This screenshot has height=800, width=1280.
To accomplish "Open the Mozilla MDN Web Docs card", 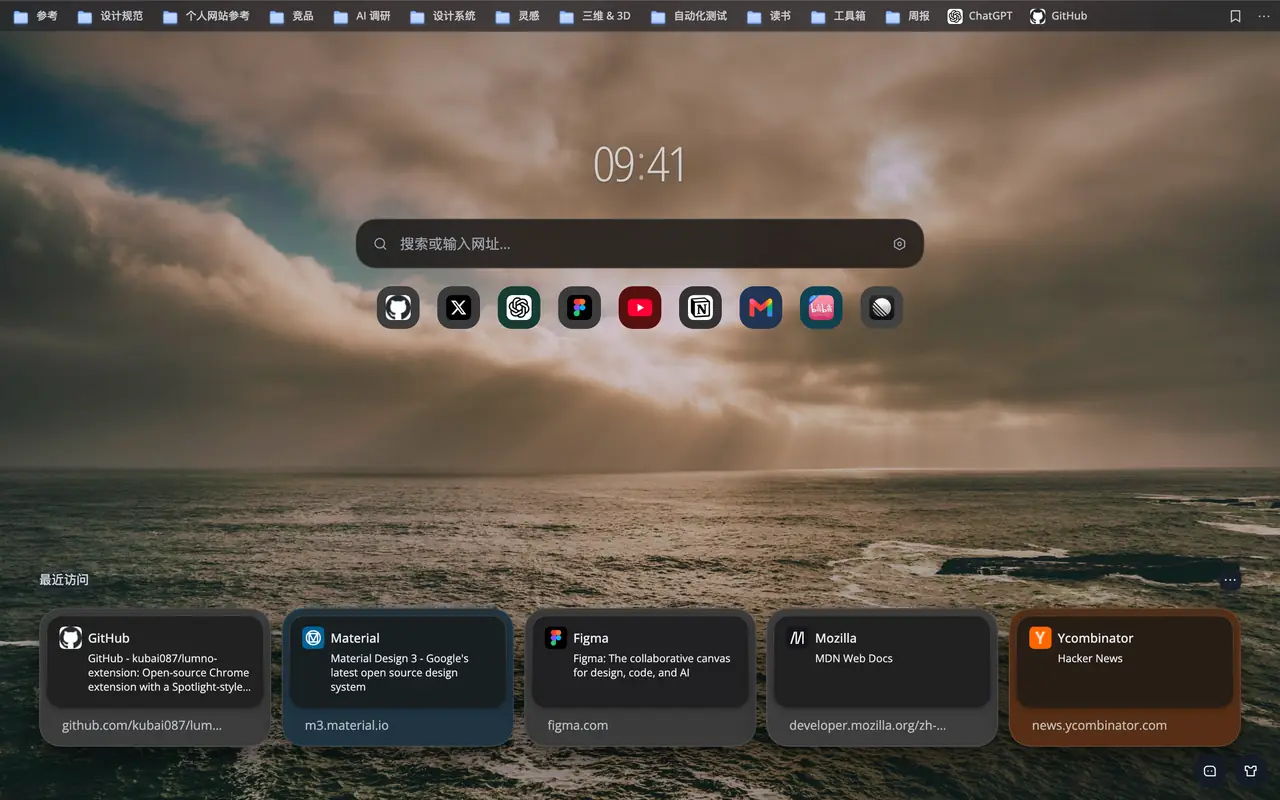I will (x=882, y=677).
